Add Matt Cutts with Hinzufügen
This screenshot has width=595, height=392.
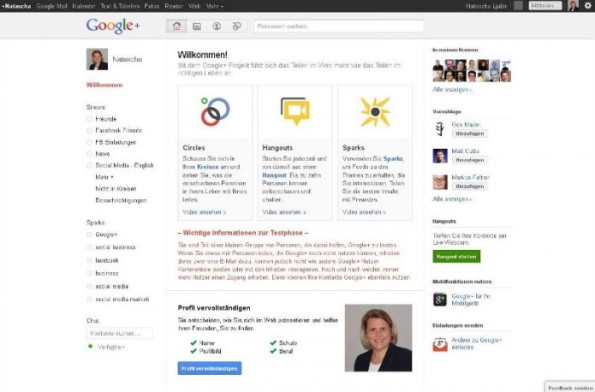pyautogui.click(x=469, y=160)
